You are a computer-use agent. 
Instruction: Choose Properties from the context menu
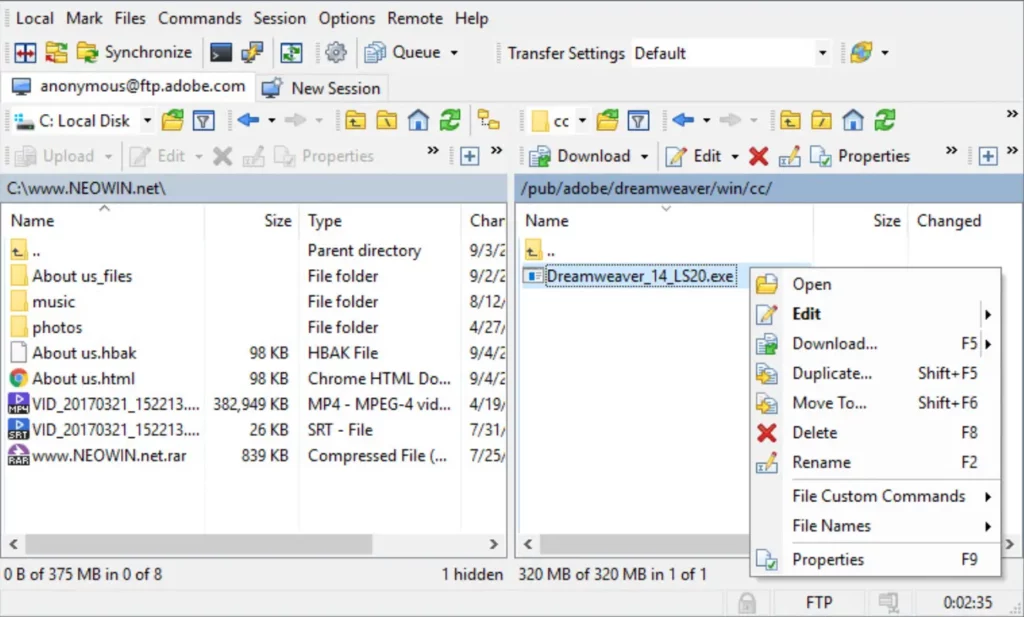pyautogui.click(x=875, y=560)
